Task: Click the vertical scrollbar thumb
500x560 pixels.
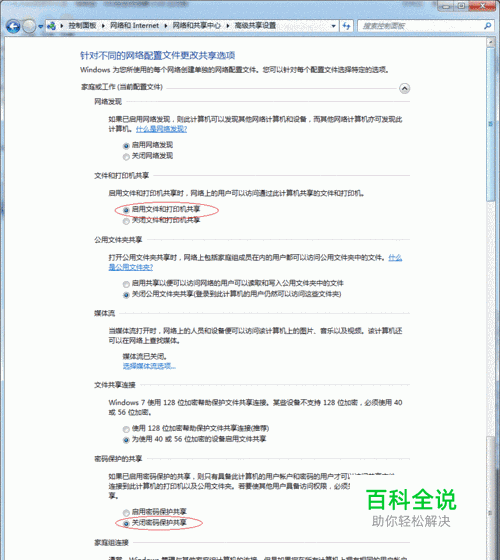Action: 490,124
